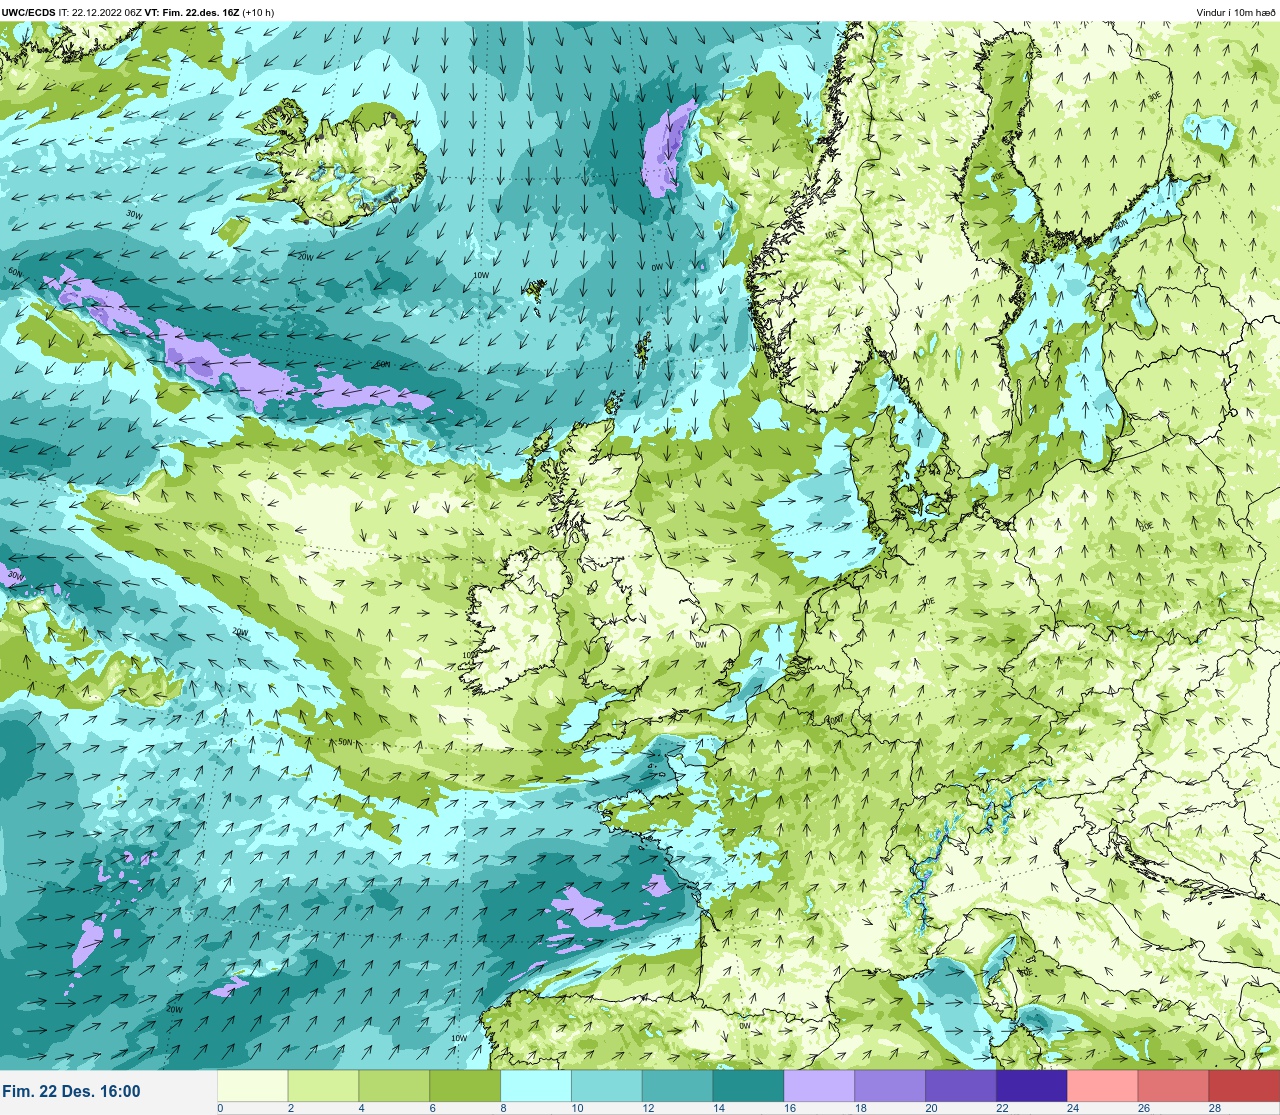Click the legend value '20'

pos(931,1108)
